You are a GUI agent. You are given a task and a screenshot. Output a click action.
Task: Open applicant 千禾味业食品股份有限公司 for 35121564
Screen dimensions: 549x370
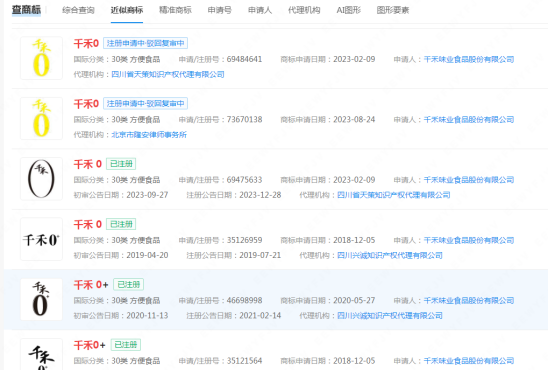pyautogui.click(x=469, y=361)
